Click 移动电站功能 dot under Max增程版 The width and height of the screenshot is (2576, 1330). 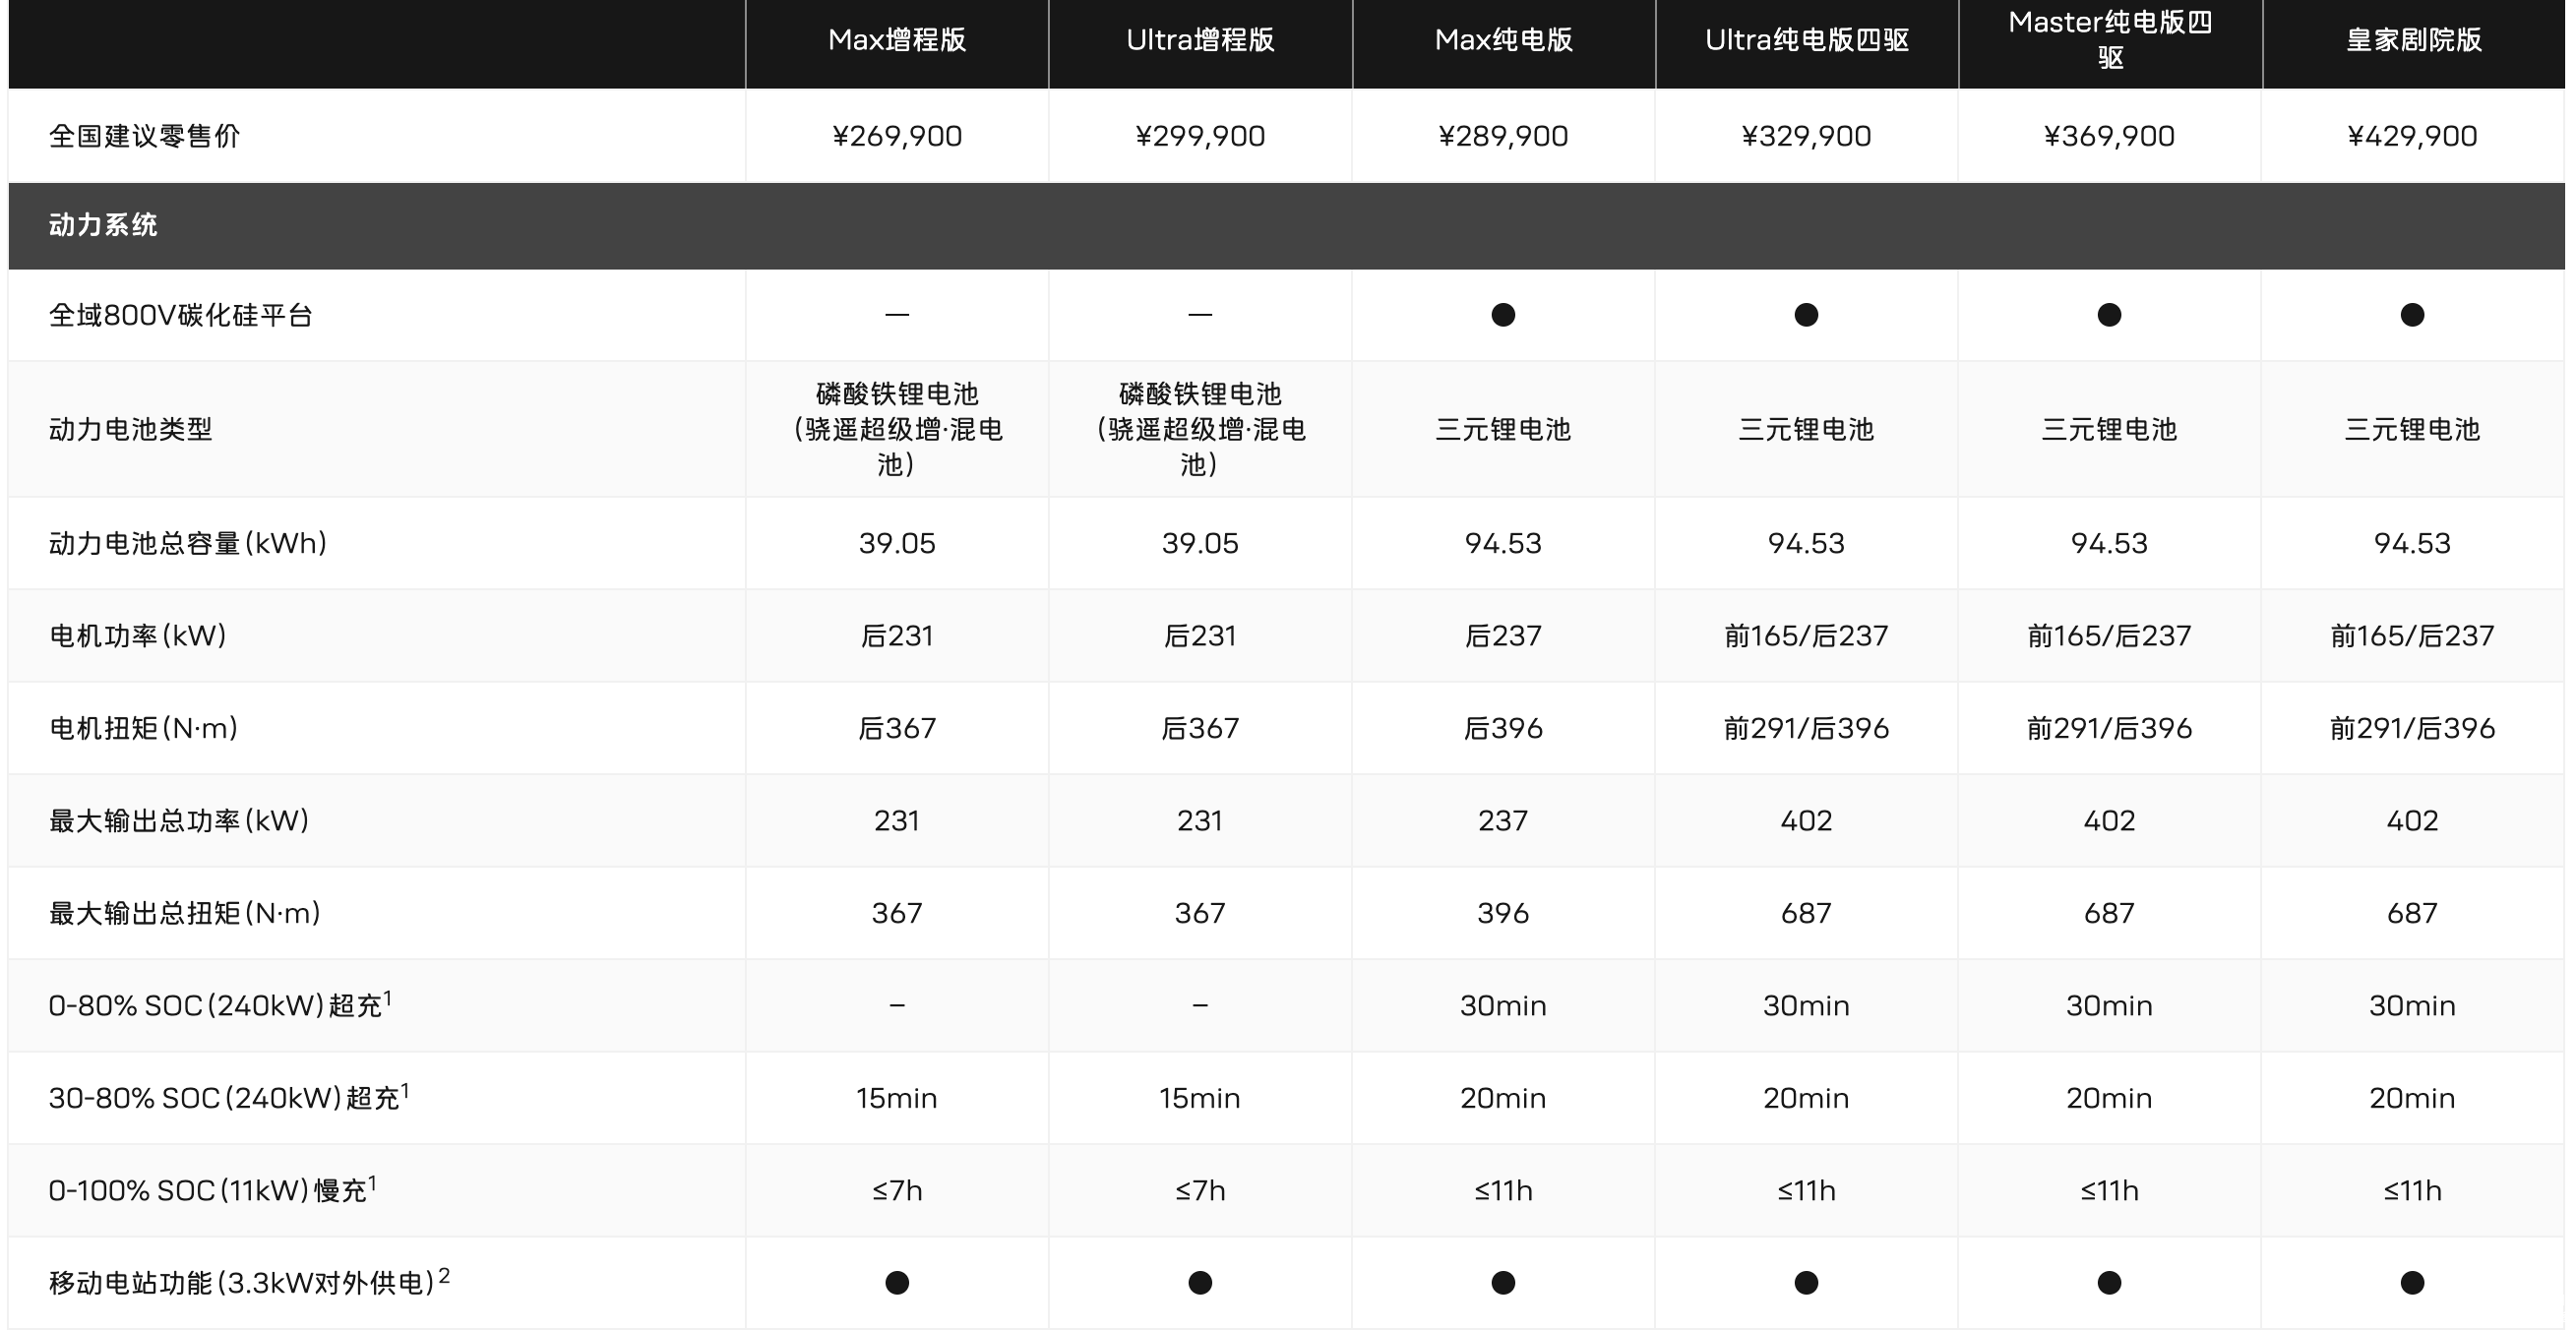coord(897,1282)
